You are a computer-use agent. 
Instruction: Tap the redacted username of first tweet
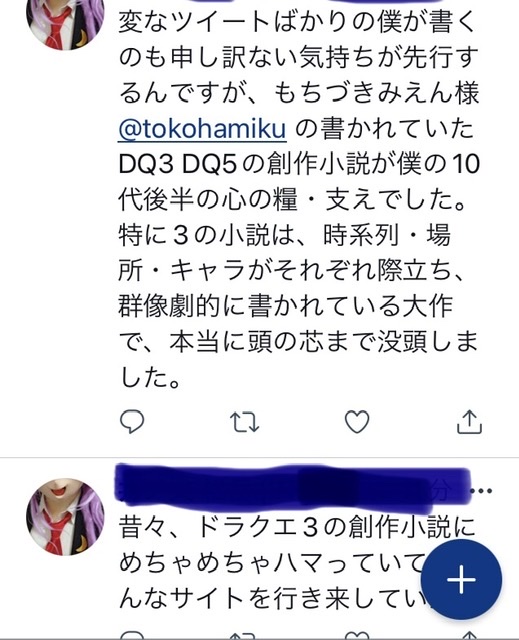310,2
